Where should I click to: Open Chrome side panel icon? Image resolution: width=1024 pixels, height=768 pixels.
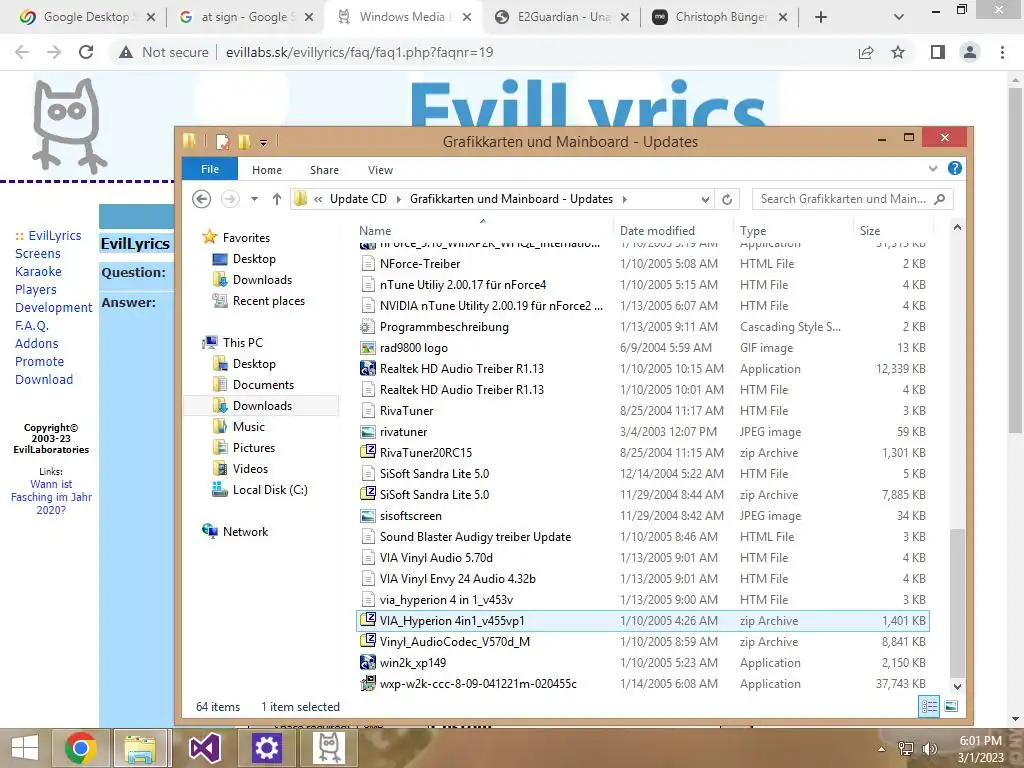tap(938, 52)
